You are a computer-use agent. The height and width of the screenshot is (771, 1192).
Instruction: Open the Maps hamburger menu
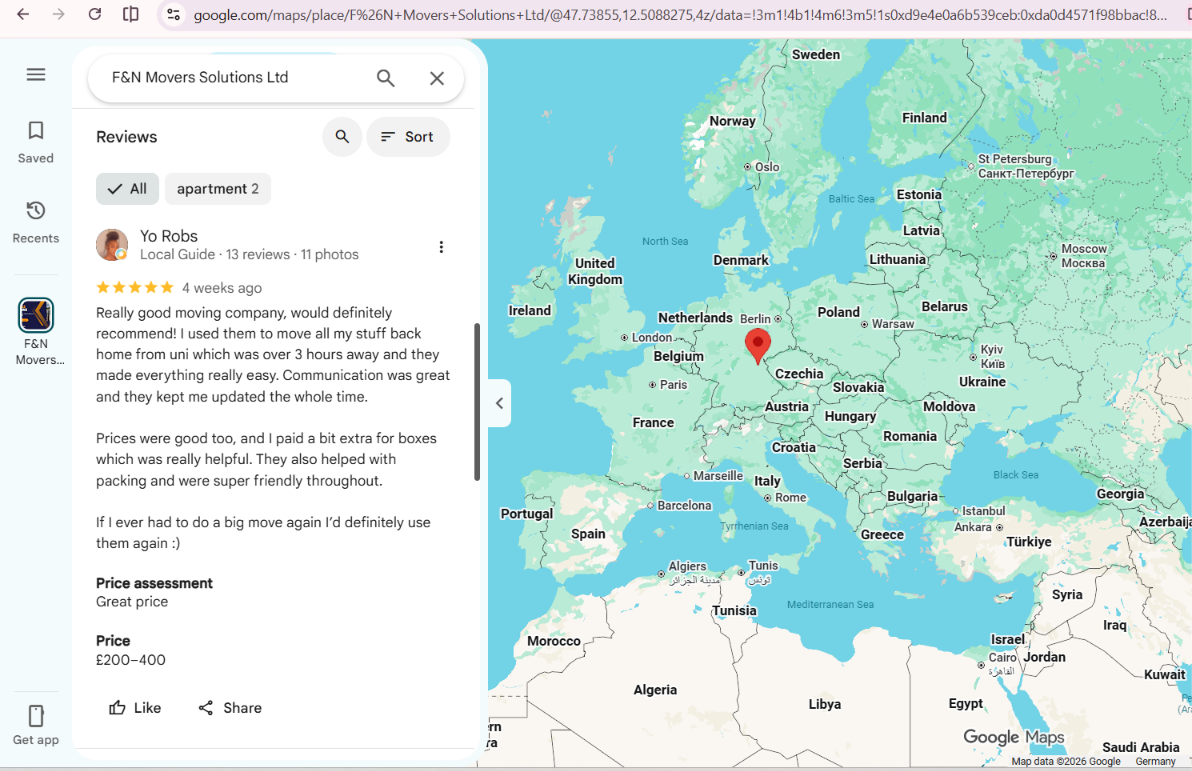point(36,75)
